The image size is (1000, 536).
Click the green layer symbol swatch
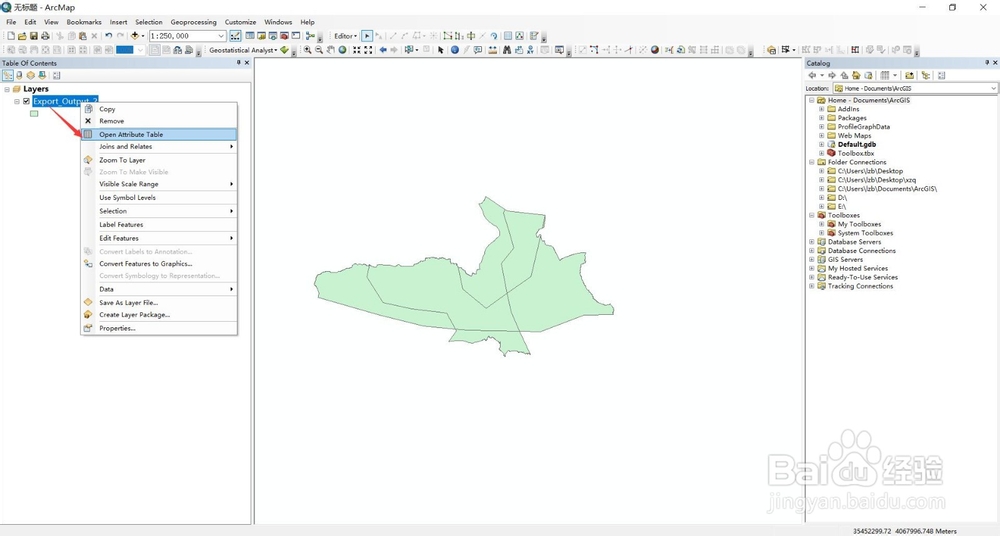34,114
